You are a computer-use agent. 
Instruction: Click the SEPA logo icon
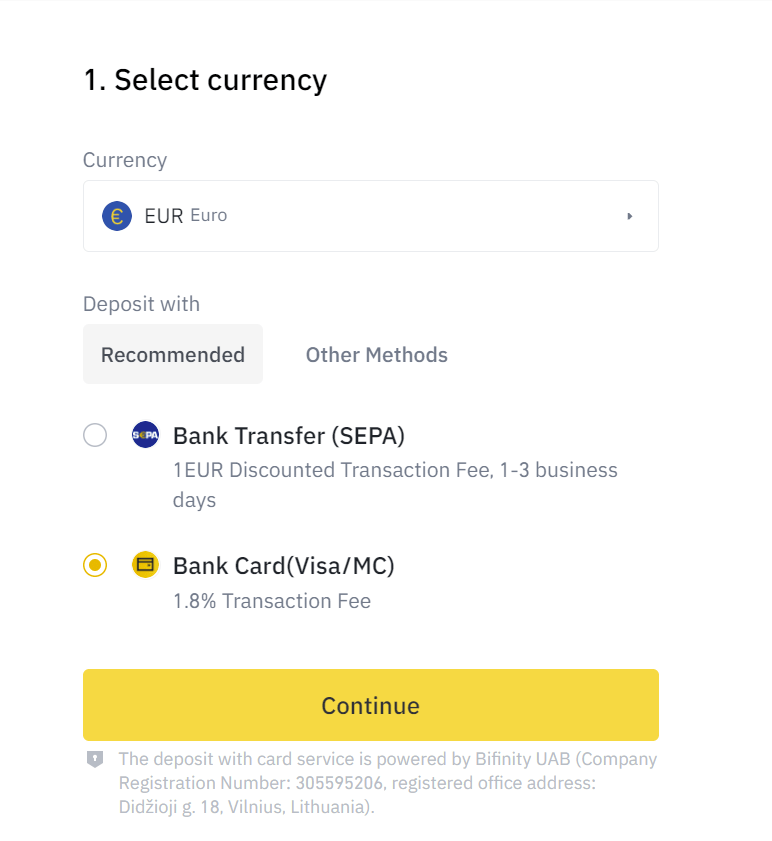tap(145, 435)
